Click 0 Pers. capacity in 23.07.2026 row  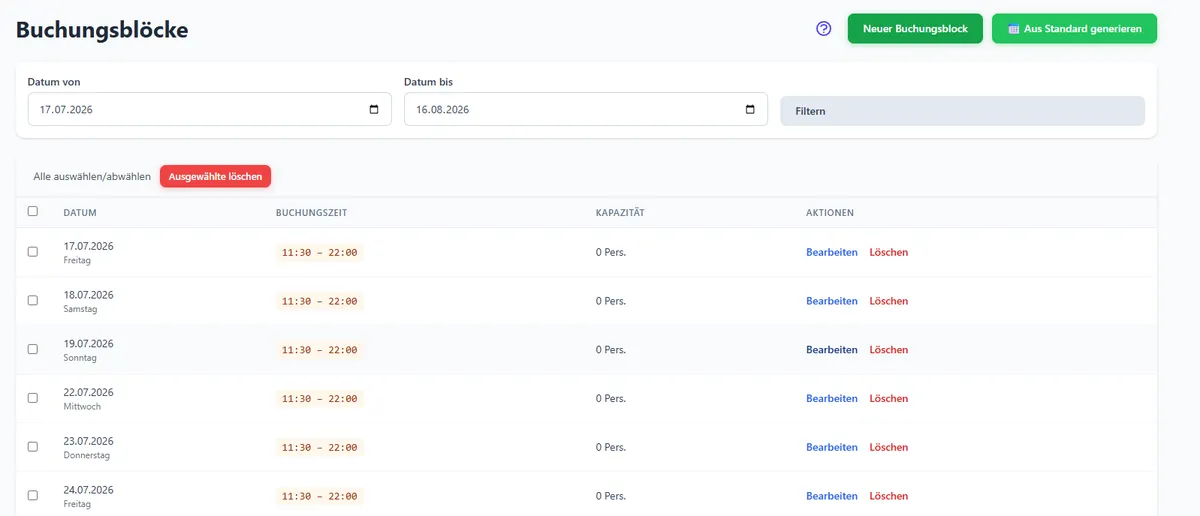click(611, 447)
